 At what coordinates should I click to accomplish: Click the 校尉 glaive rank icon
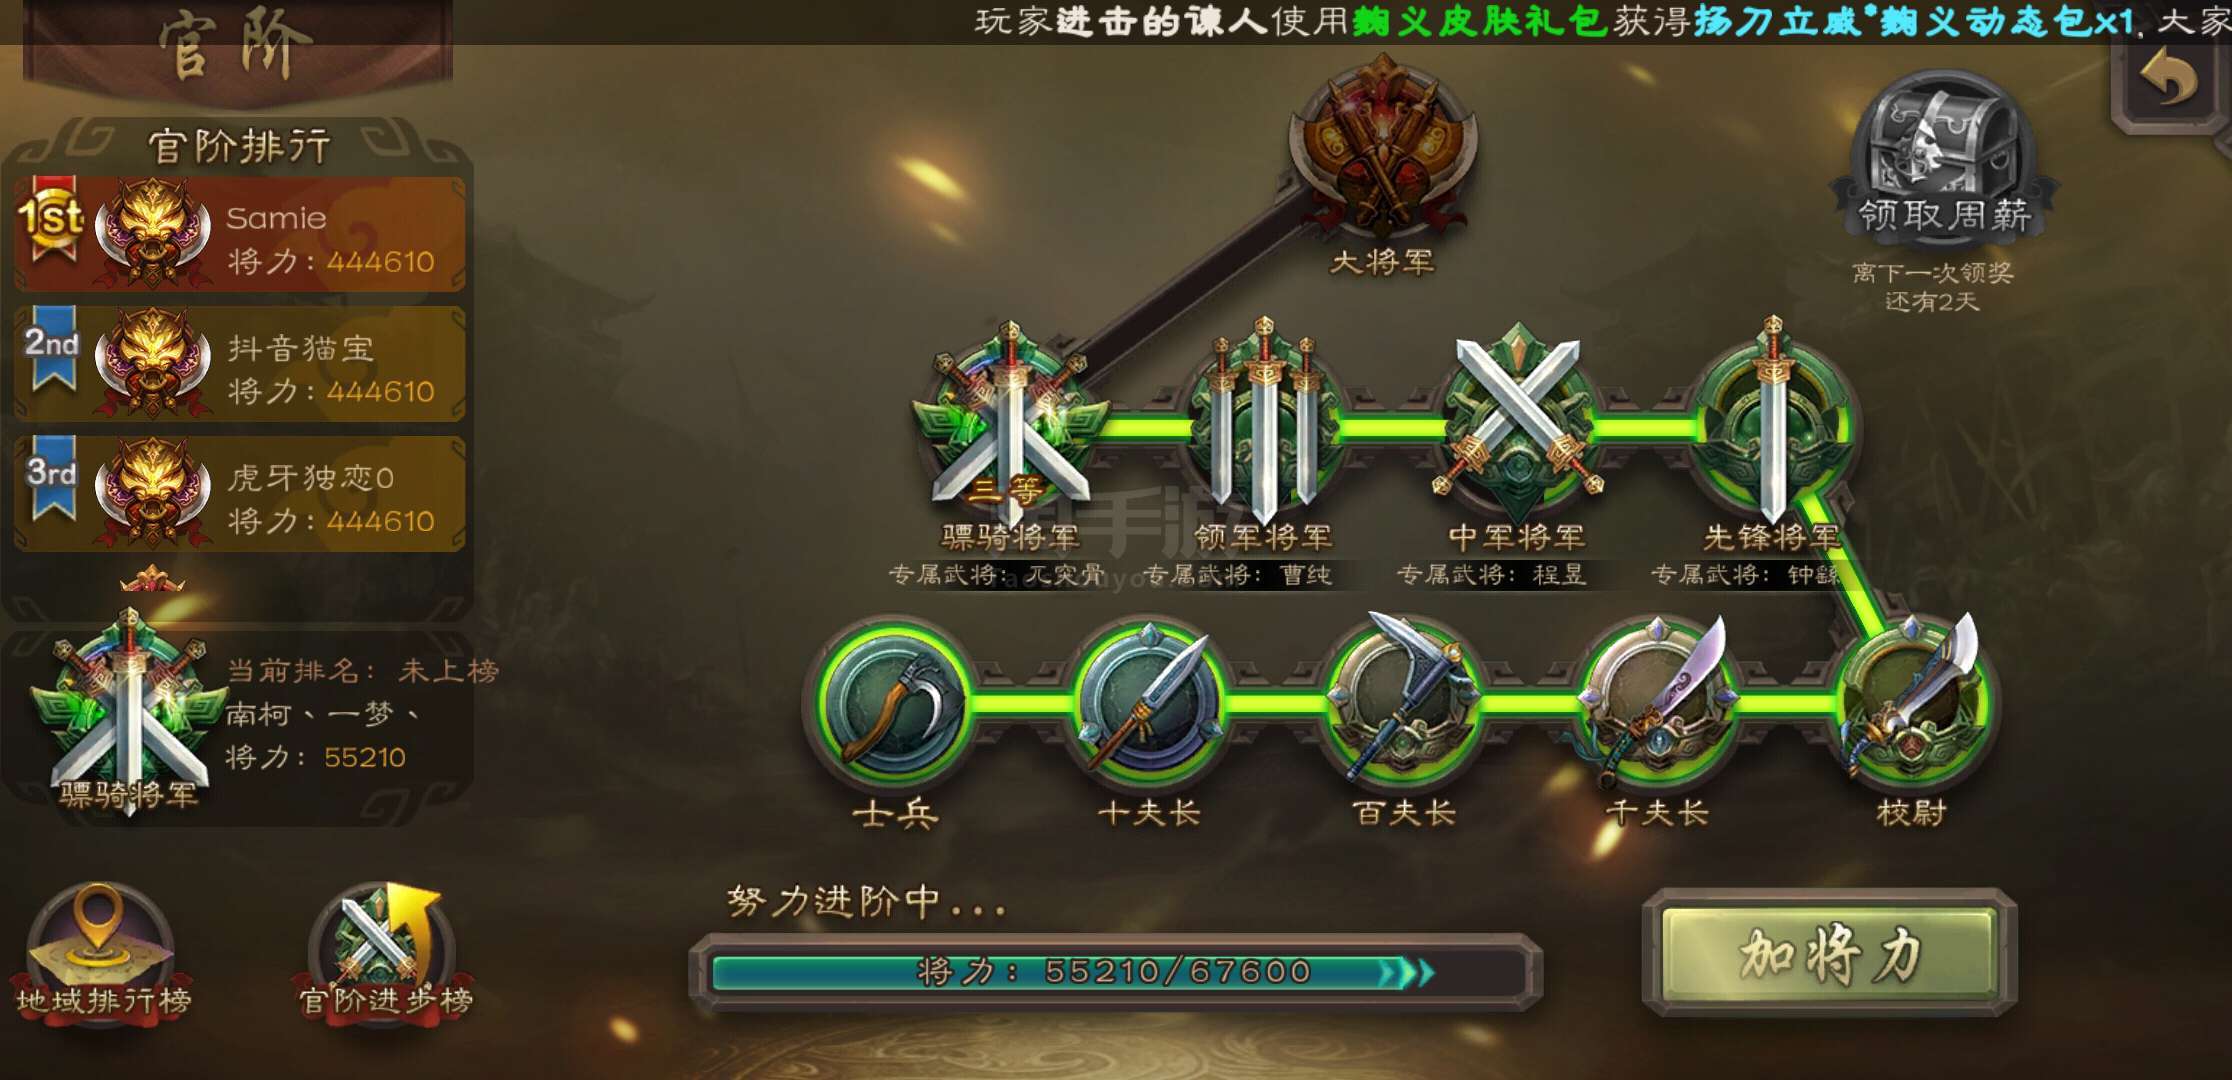(x=1912, y=700)
